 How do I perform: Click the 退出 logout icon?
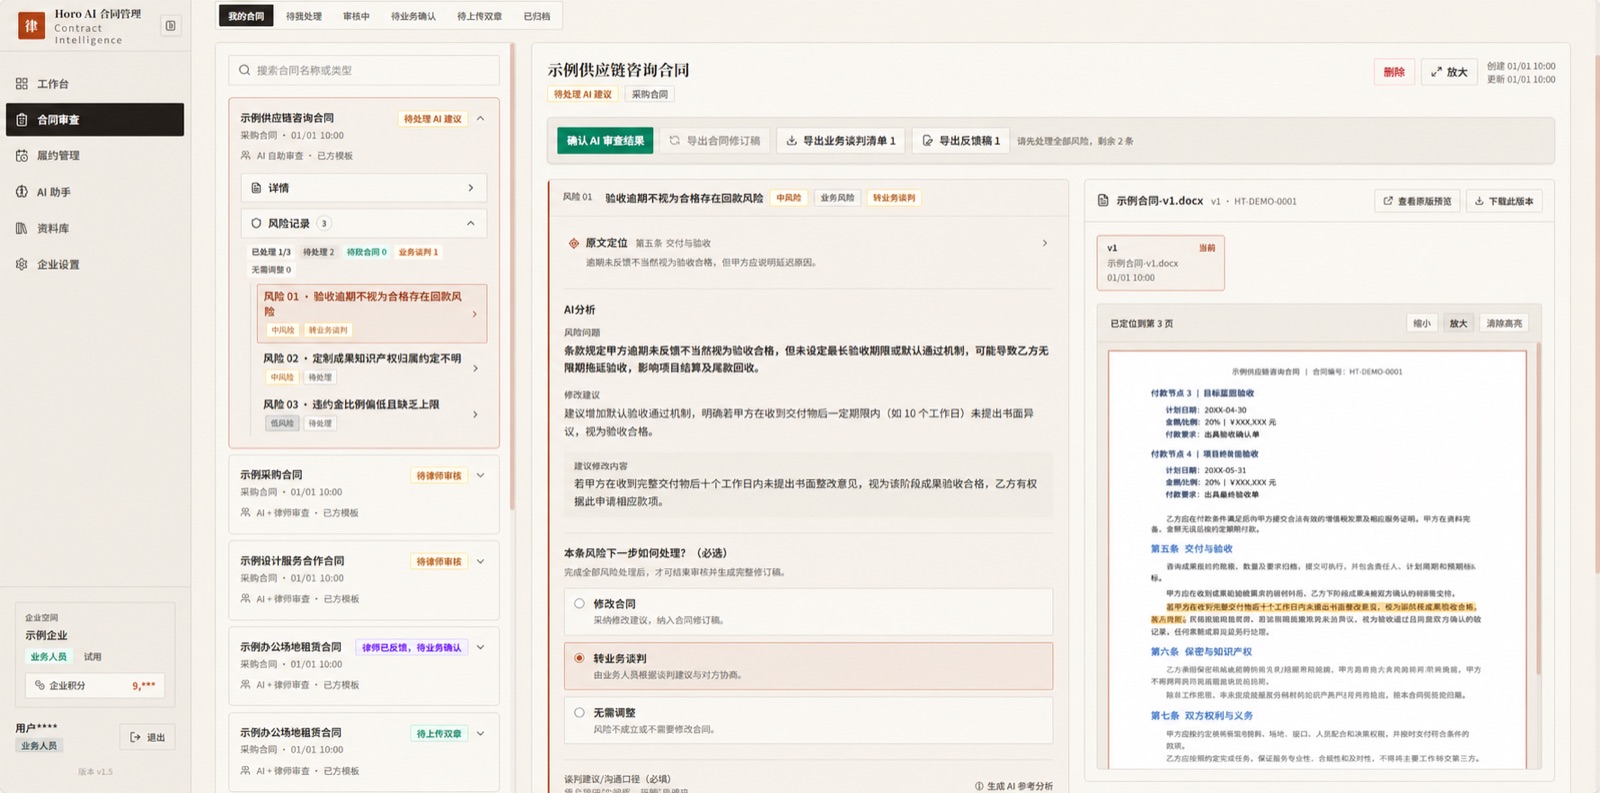pyautogui.click(x=135, y=737)
